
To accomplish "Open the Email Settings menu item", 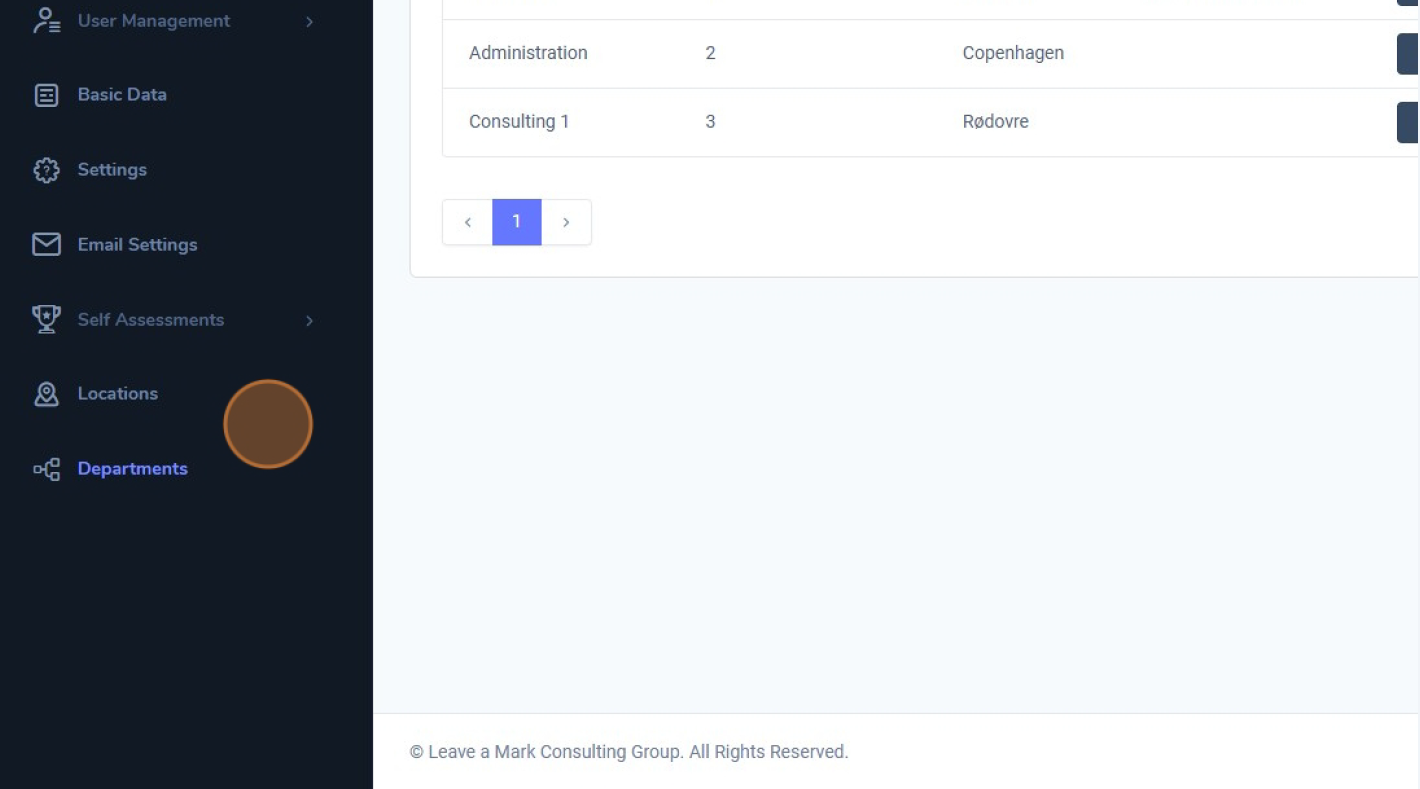I will click(137, 245).
